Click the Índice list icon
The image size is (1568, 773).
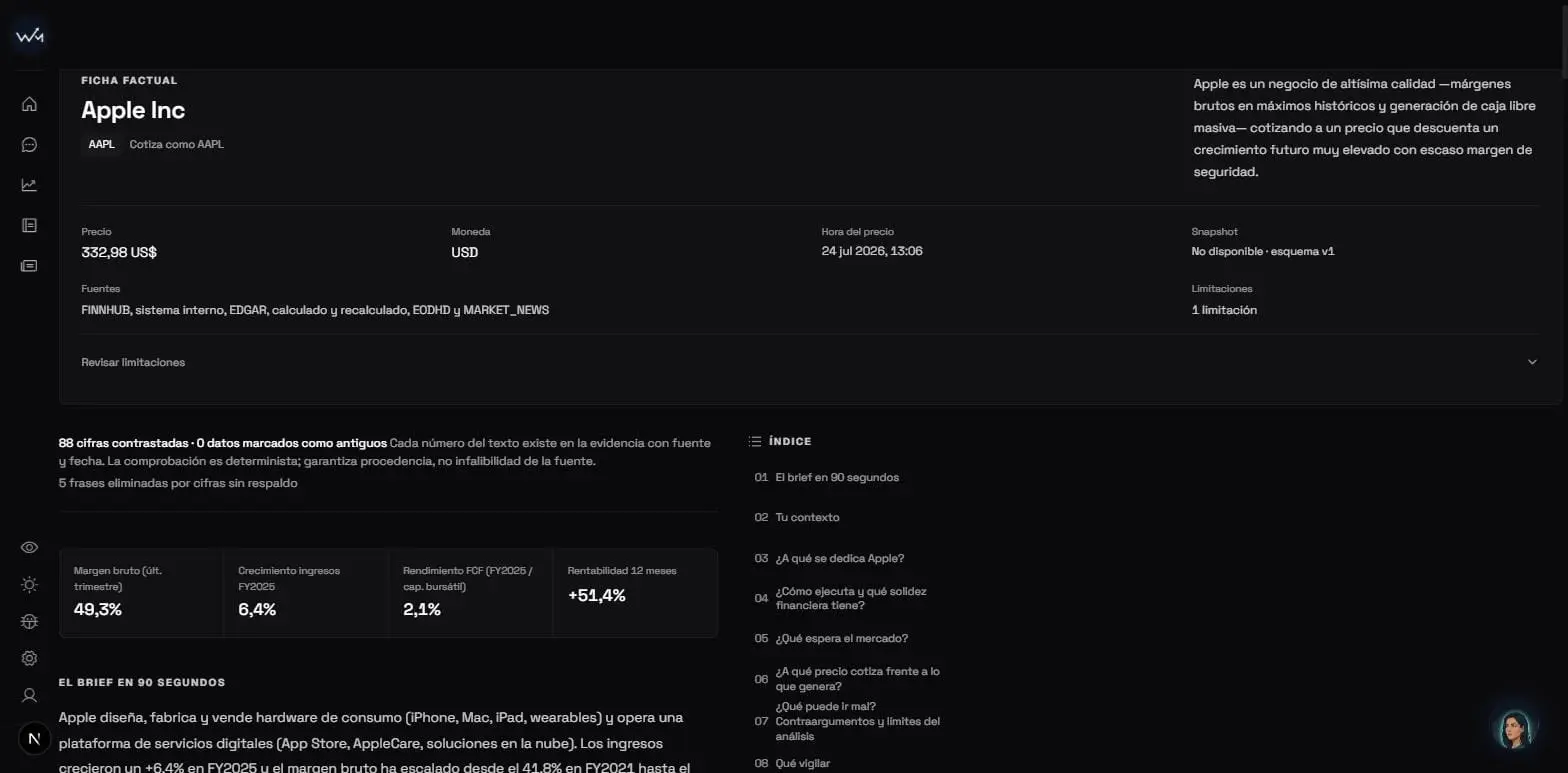(755, 441)
